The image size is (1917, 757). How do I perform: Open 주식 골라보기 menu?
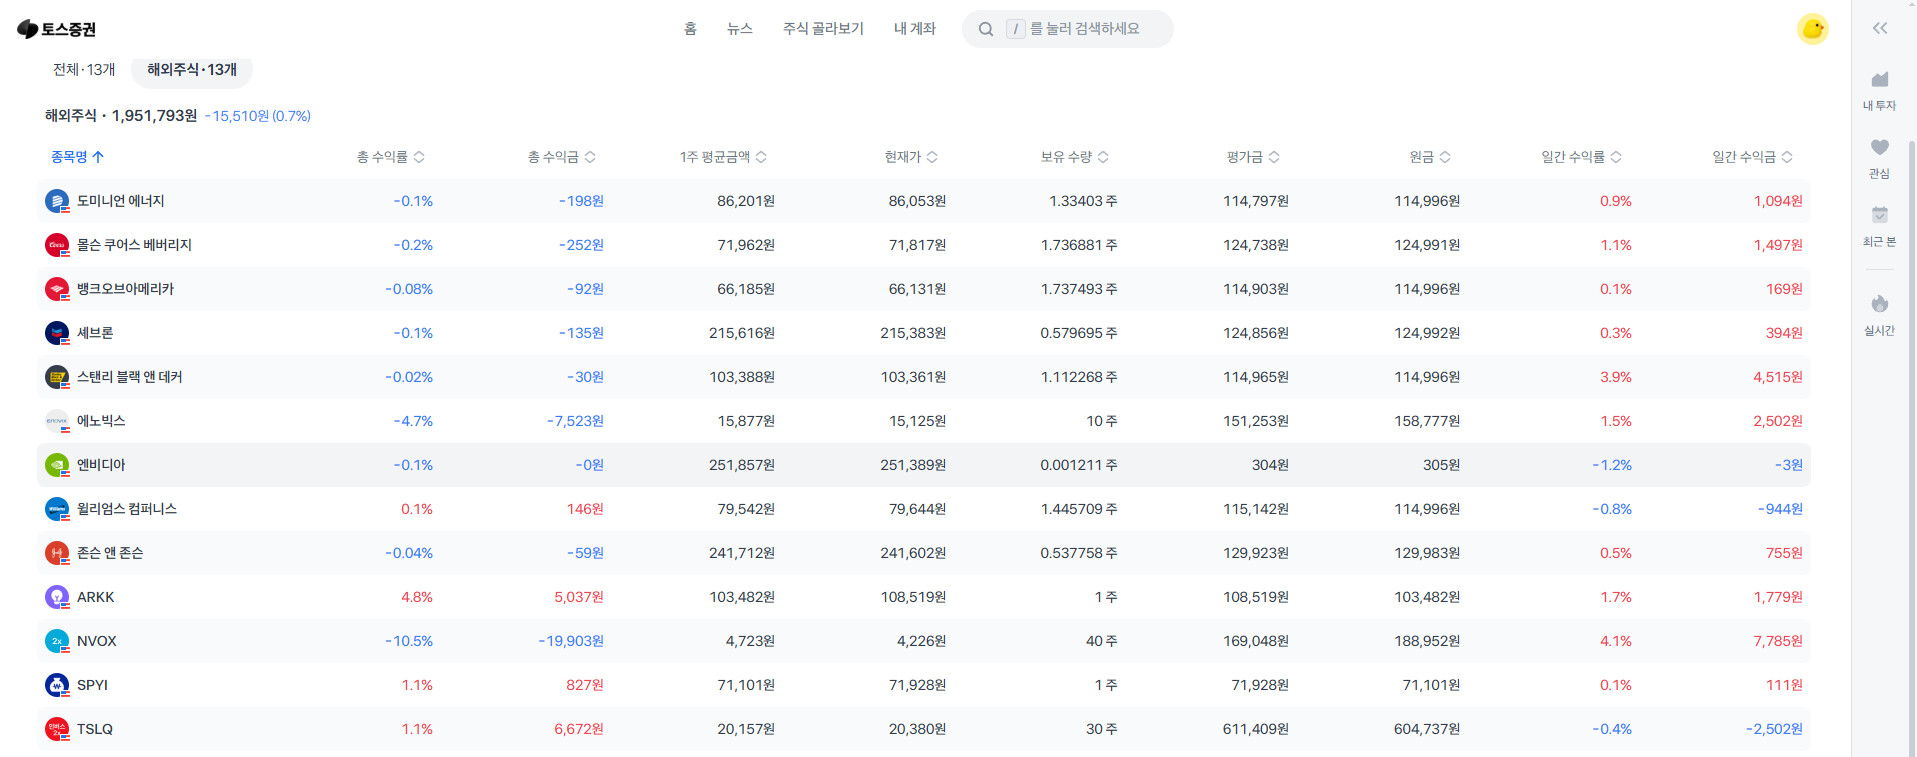tap(823, 29)
